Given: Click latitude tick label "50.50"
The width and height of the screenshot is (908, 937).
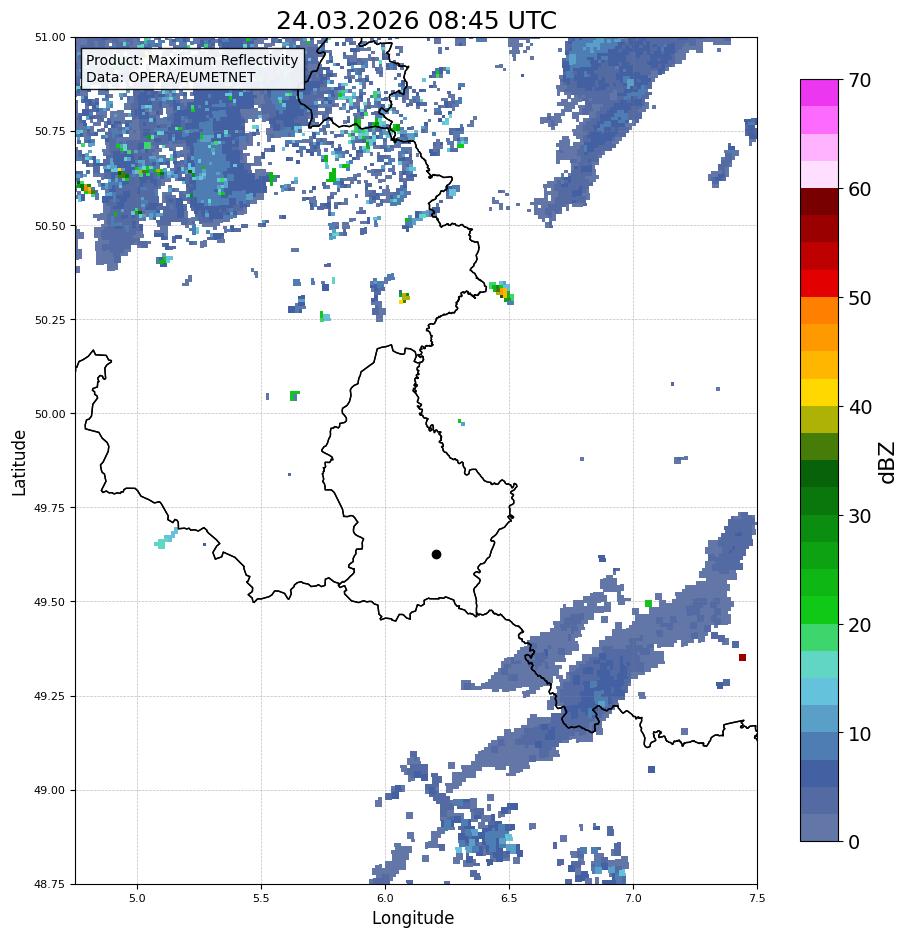Looking at the screenshot, I should (50, 226).
